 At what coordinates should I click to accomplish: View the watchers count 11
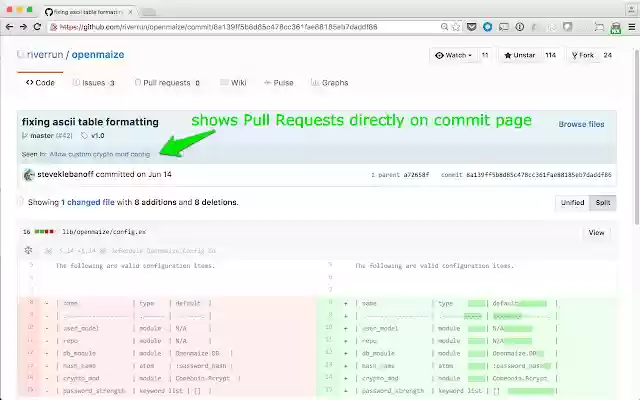[x=485, y=55]
